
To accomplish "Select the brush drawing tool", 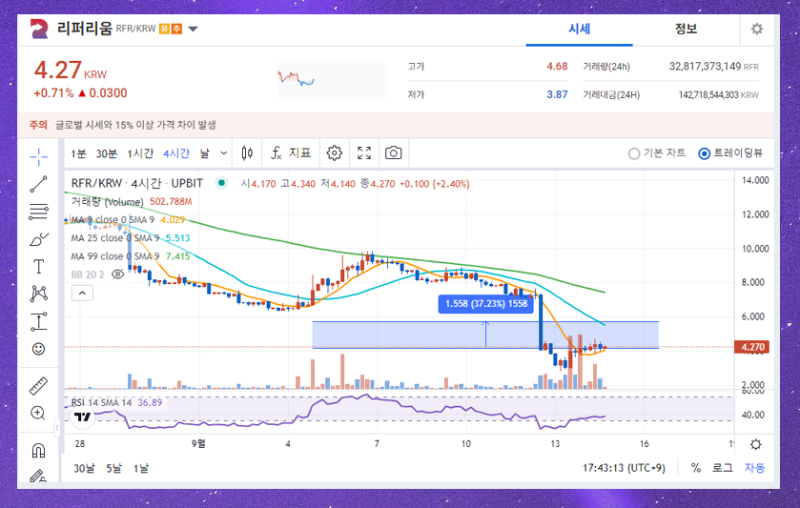I will coord(38,239).
